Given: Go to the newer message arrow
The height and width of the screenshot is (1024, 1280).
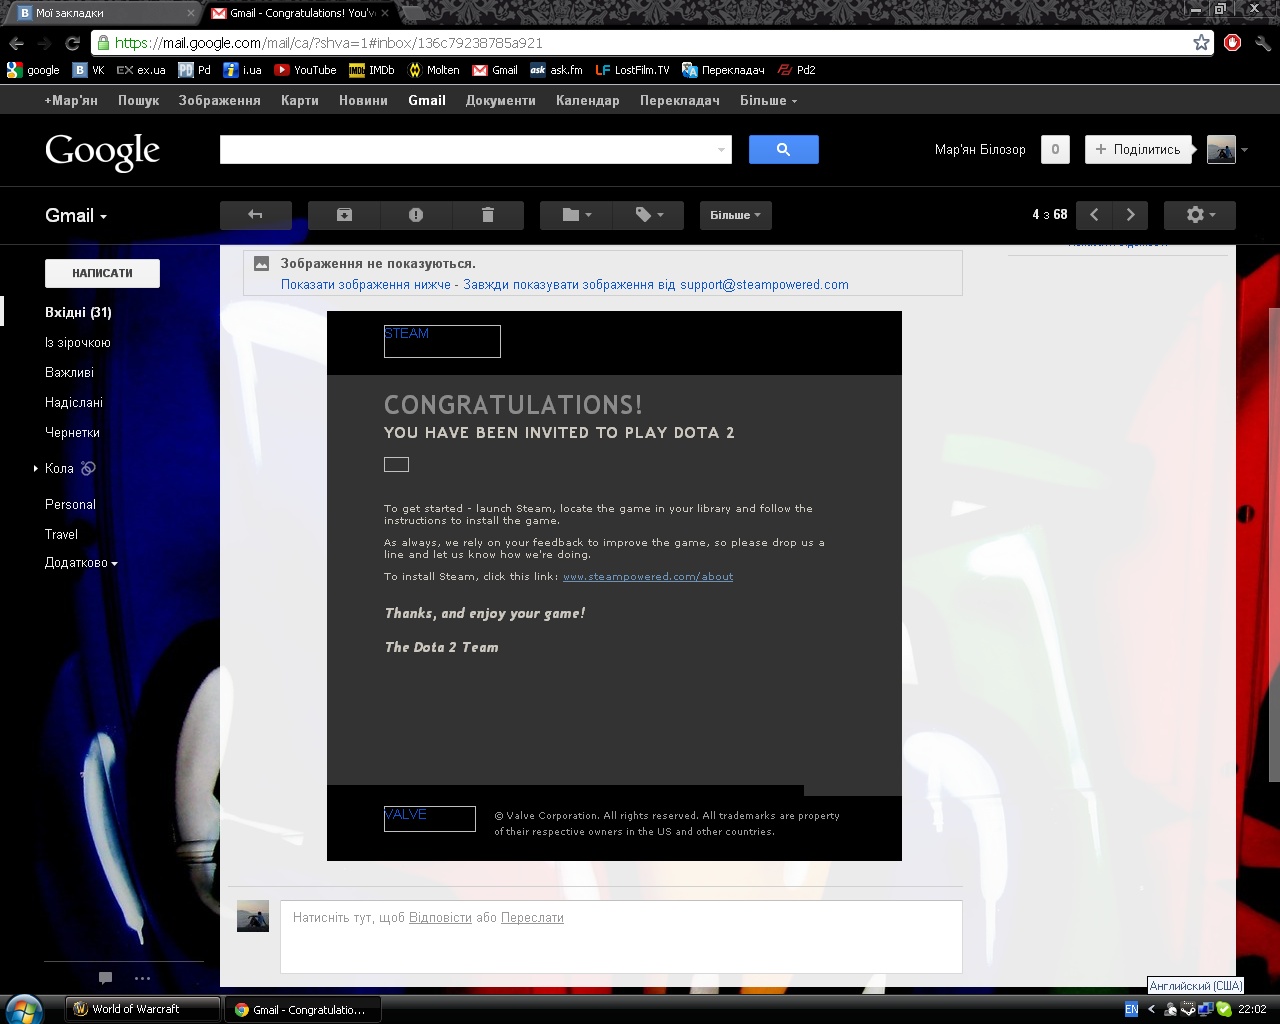Looking at the screenshot, I should pos(1094,215).
